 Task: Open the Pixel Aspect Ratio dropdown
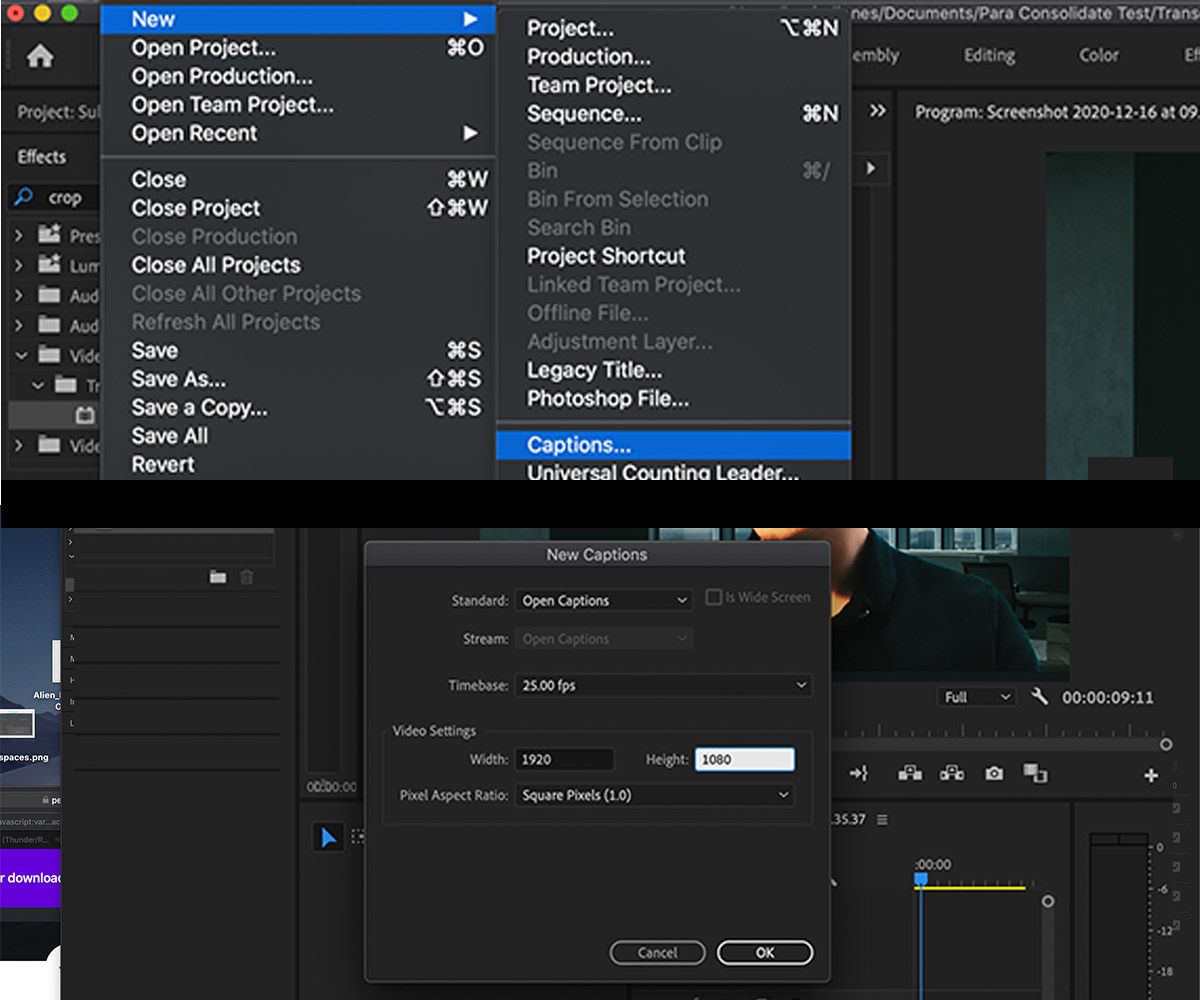pyautogui.click(x=654, y=796)
